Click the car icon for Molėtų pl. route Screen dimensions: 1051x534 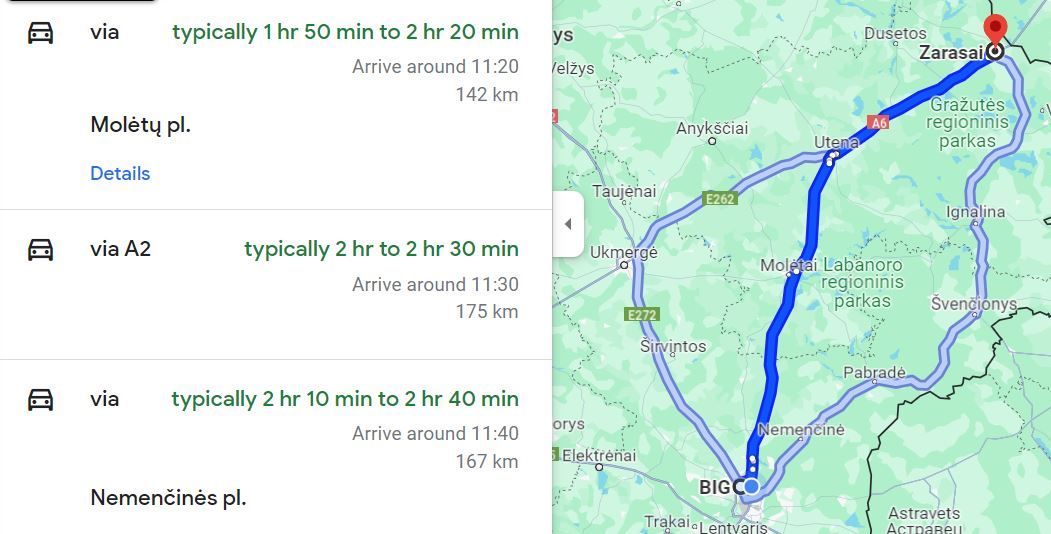[x=40, y=33]
